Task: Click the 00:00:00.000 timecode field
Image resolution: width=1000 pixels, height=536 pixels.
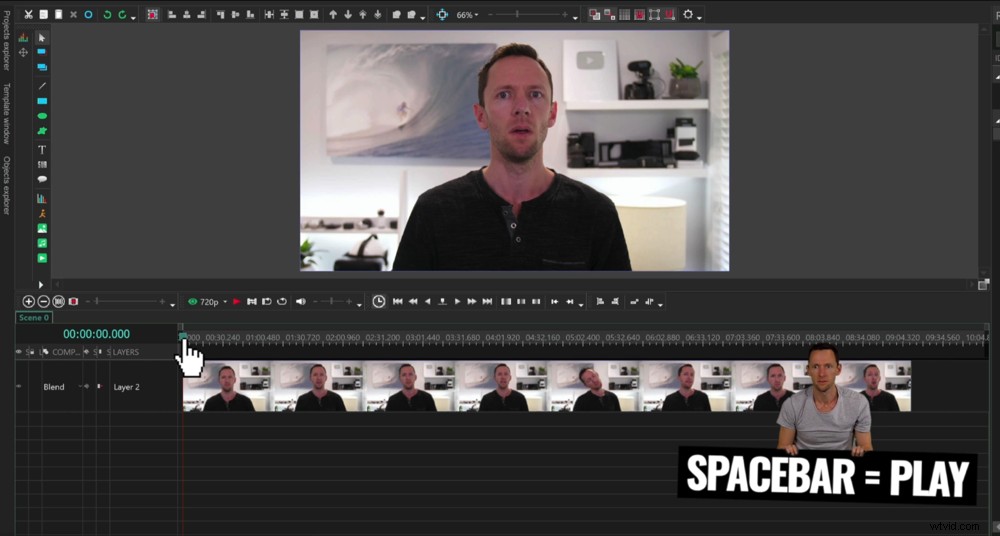Action: tap(96, 334)
